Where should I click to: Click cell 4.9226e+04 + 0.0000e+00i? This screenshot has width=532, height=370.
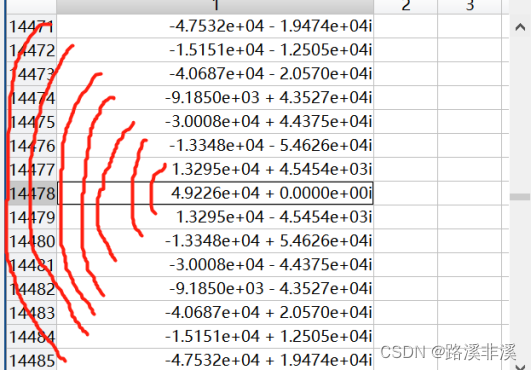[x=215, y=193]
